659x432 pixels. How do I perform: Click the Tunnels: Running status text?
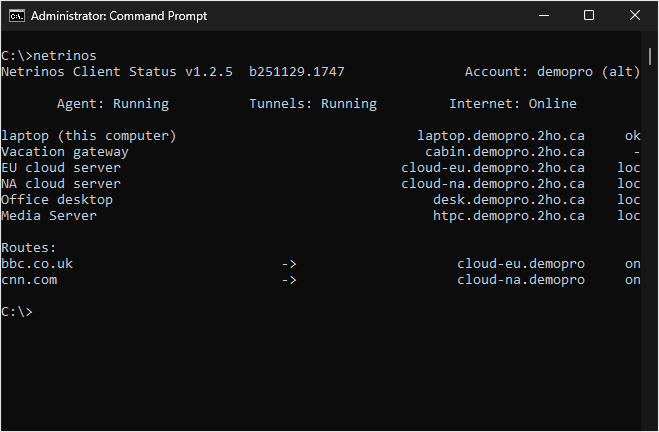coord(312,104)
